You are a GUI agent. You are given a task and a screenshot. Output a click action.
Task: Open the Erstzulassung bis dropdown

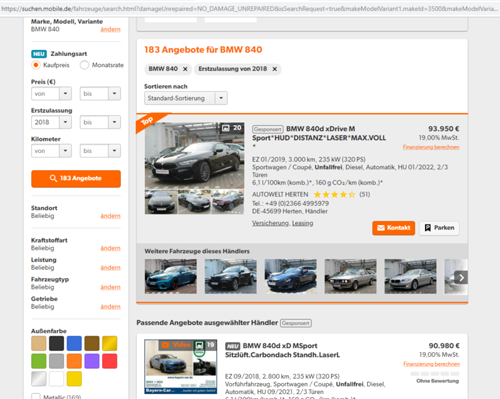coord(100,122)
